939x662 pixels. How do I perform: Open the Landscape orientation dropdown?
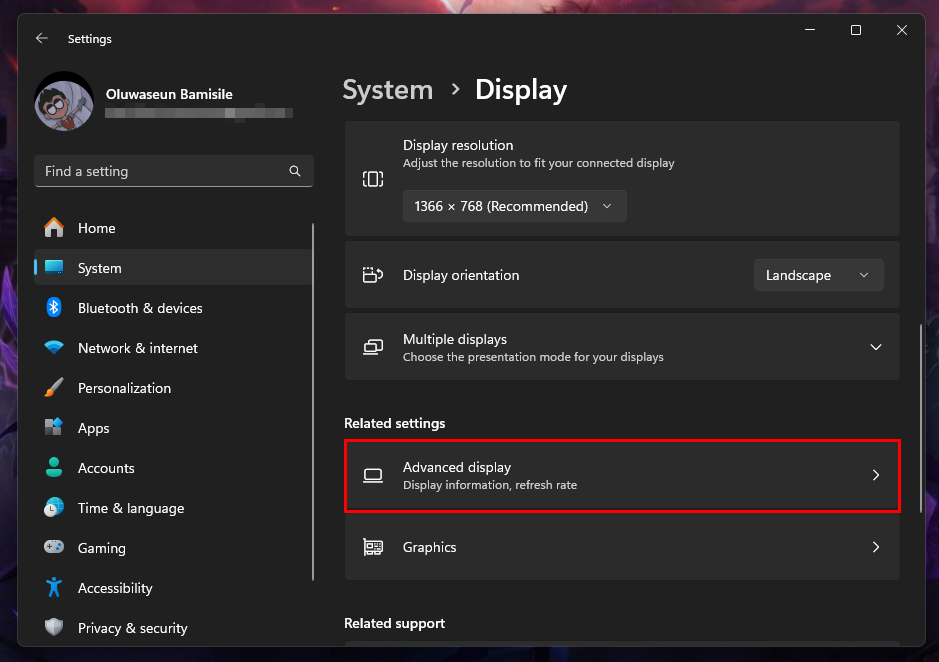[x=817, y=275]
